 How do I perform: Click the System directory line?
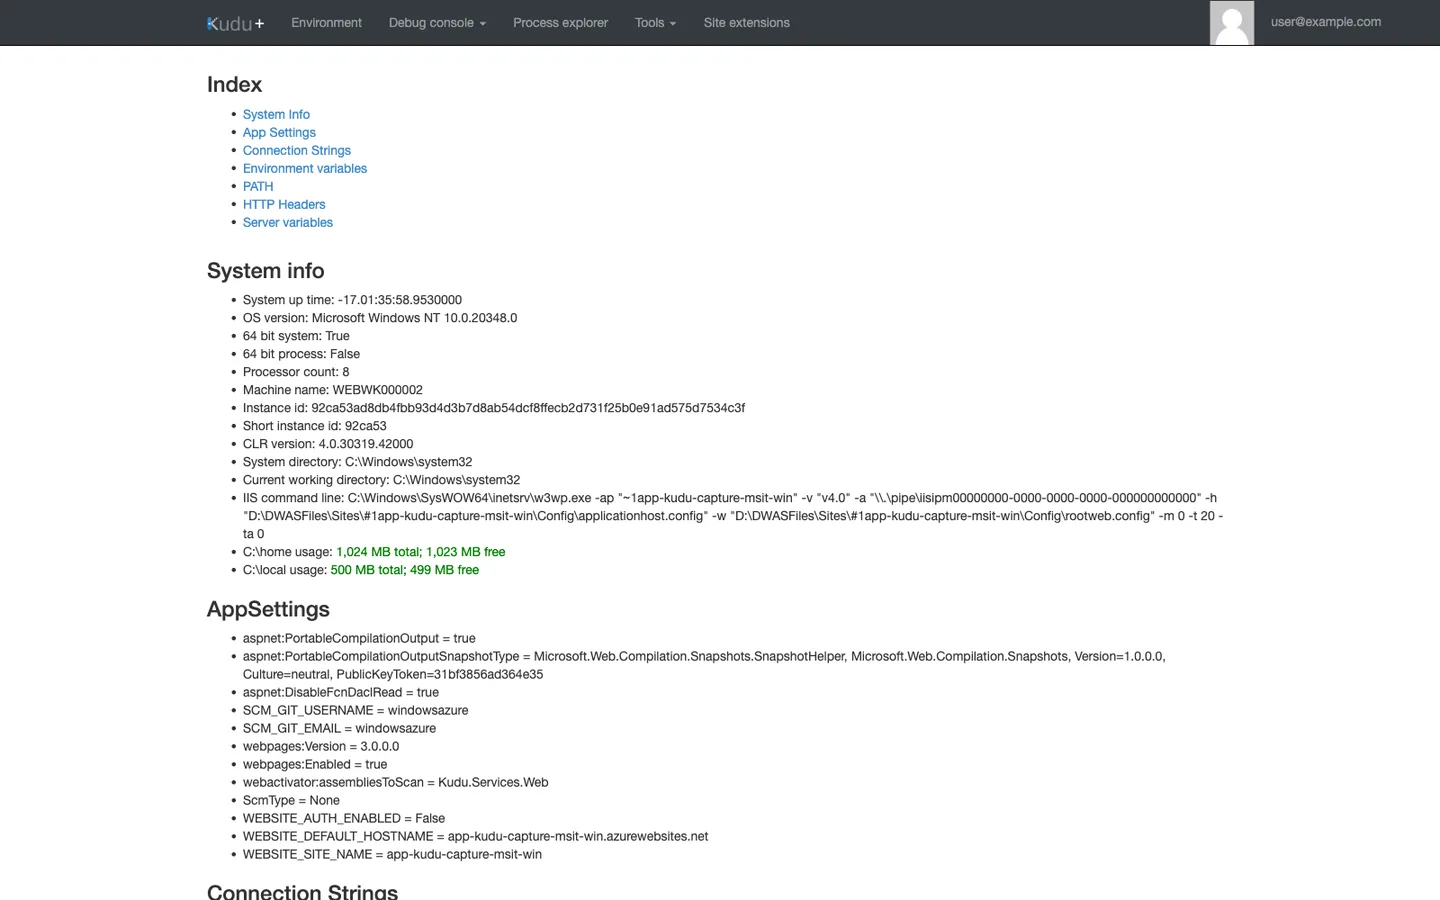(357, 462)
